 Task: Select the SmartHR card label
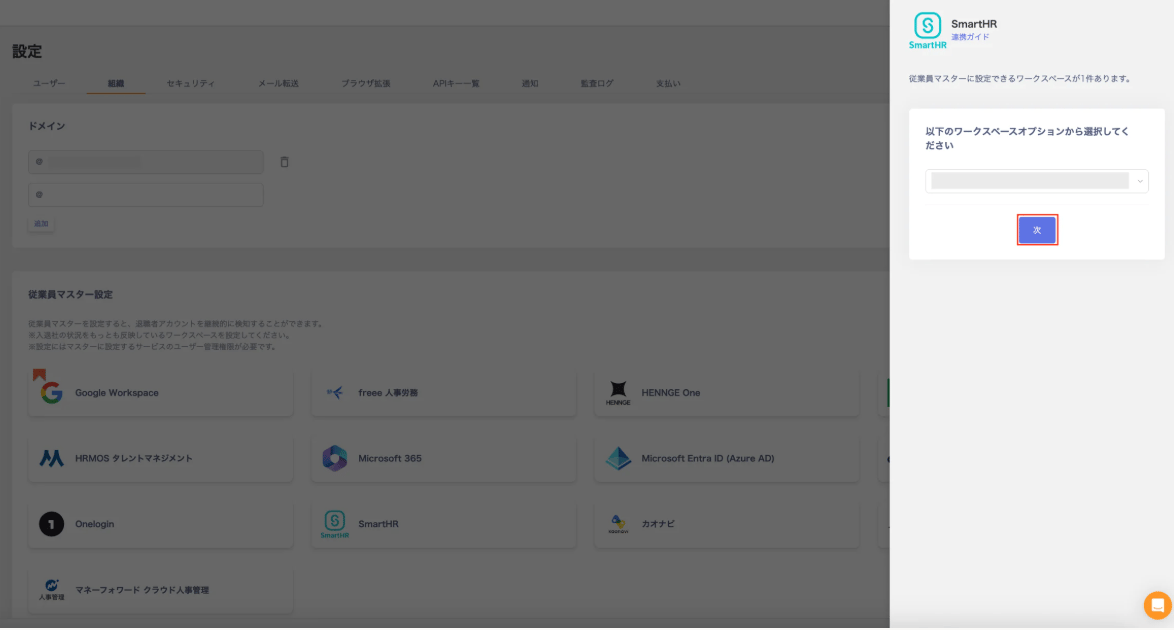click(x=378, y=524)
